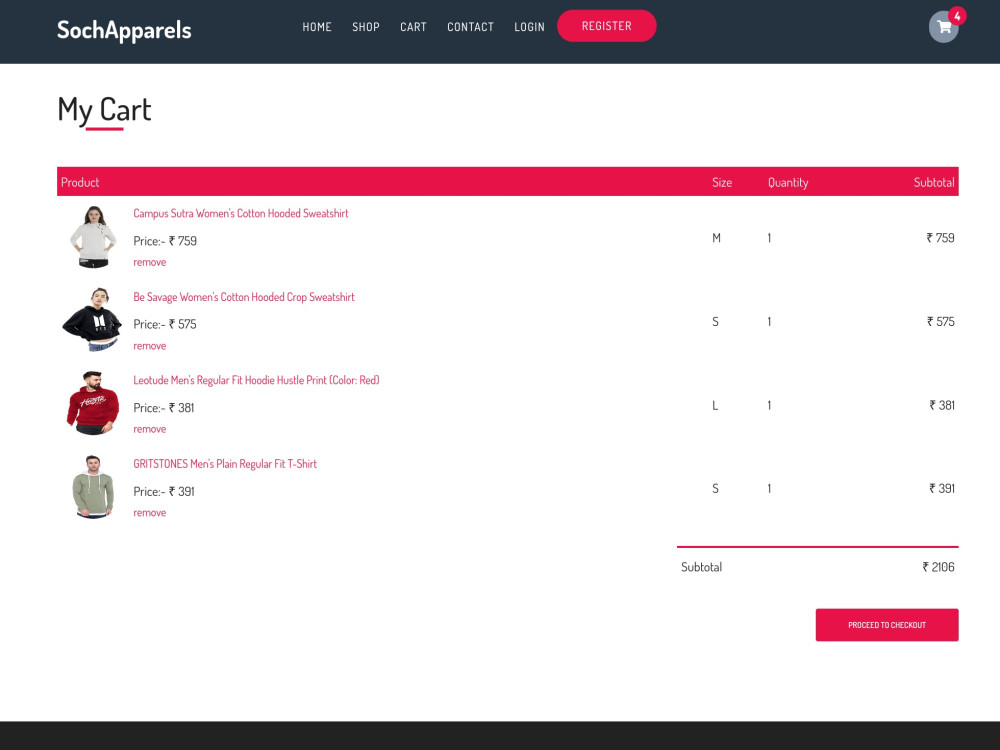Open GRITSTONES Men's Plain T-Shirt link

(224, 464)
